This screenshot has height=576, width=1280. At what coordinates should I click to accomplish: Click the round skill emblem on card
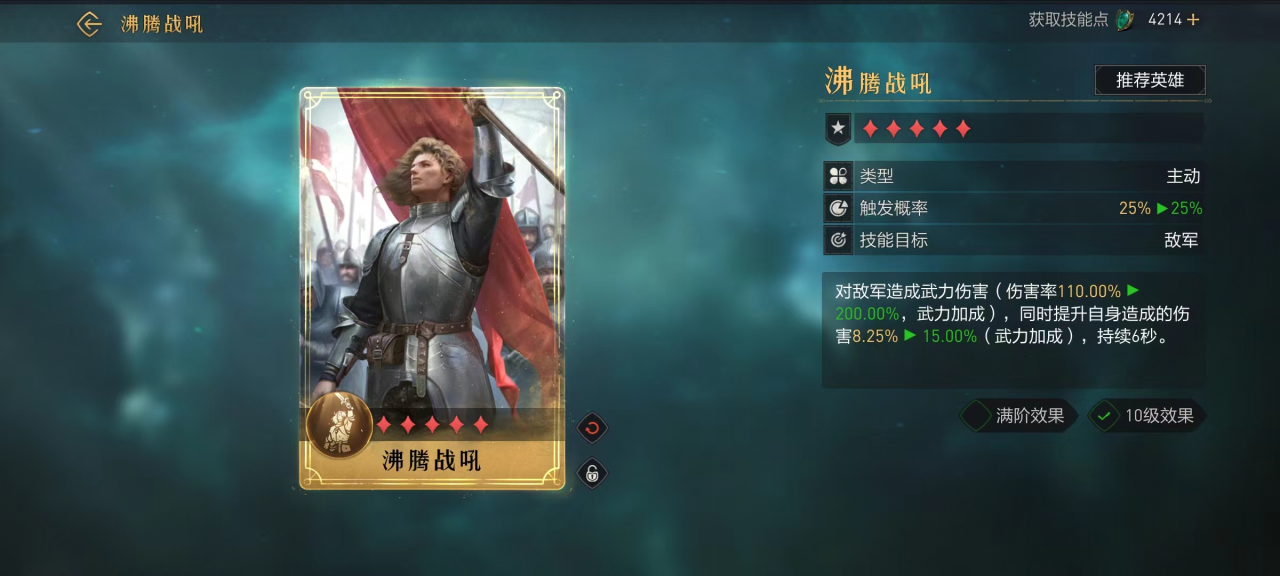point(339,426)
